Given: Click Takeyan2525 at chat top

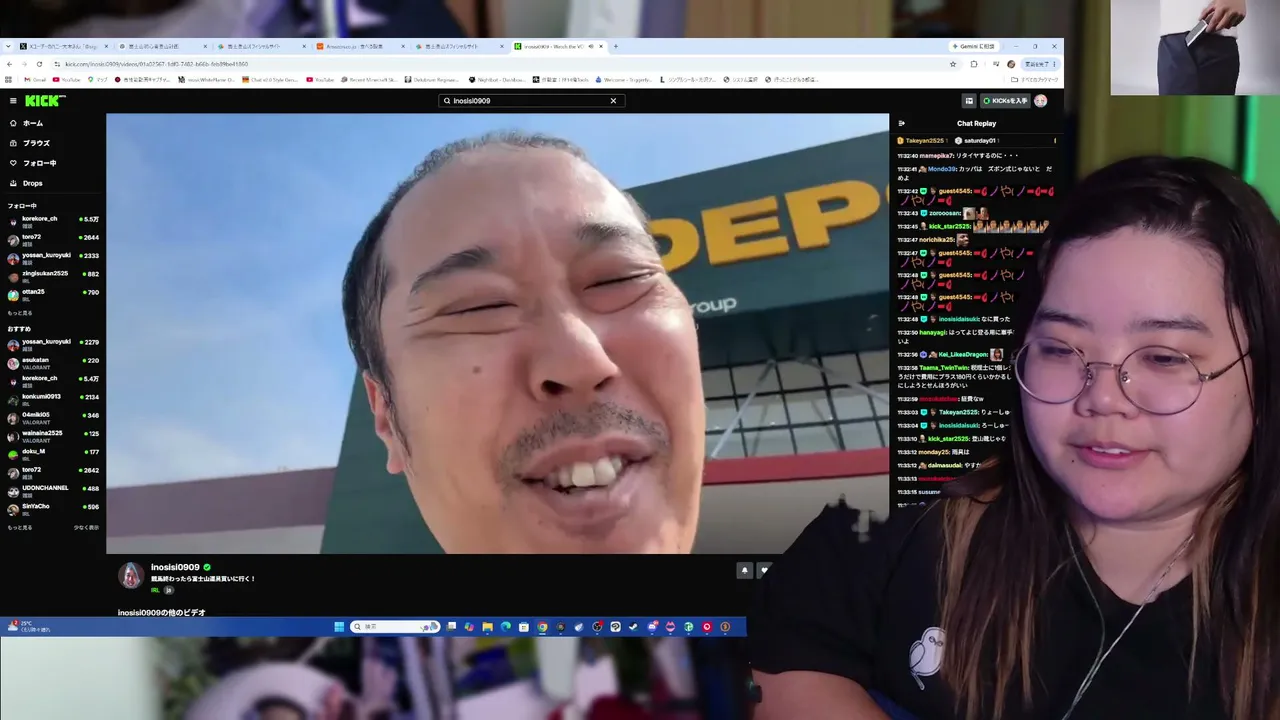Looking at the screenshot, I should [x=921, y=141].
